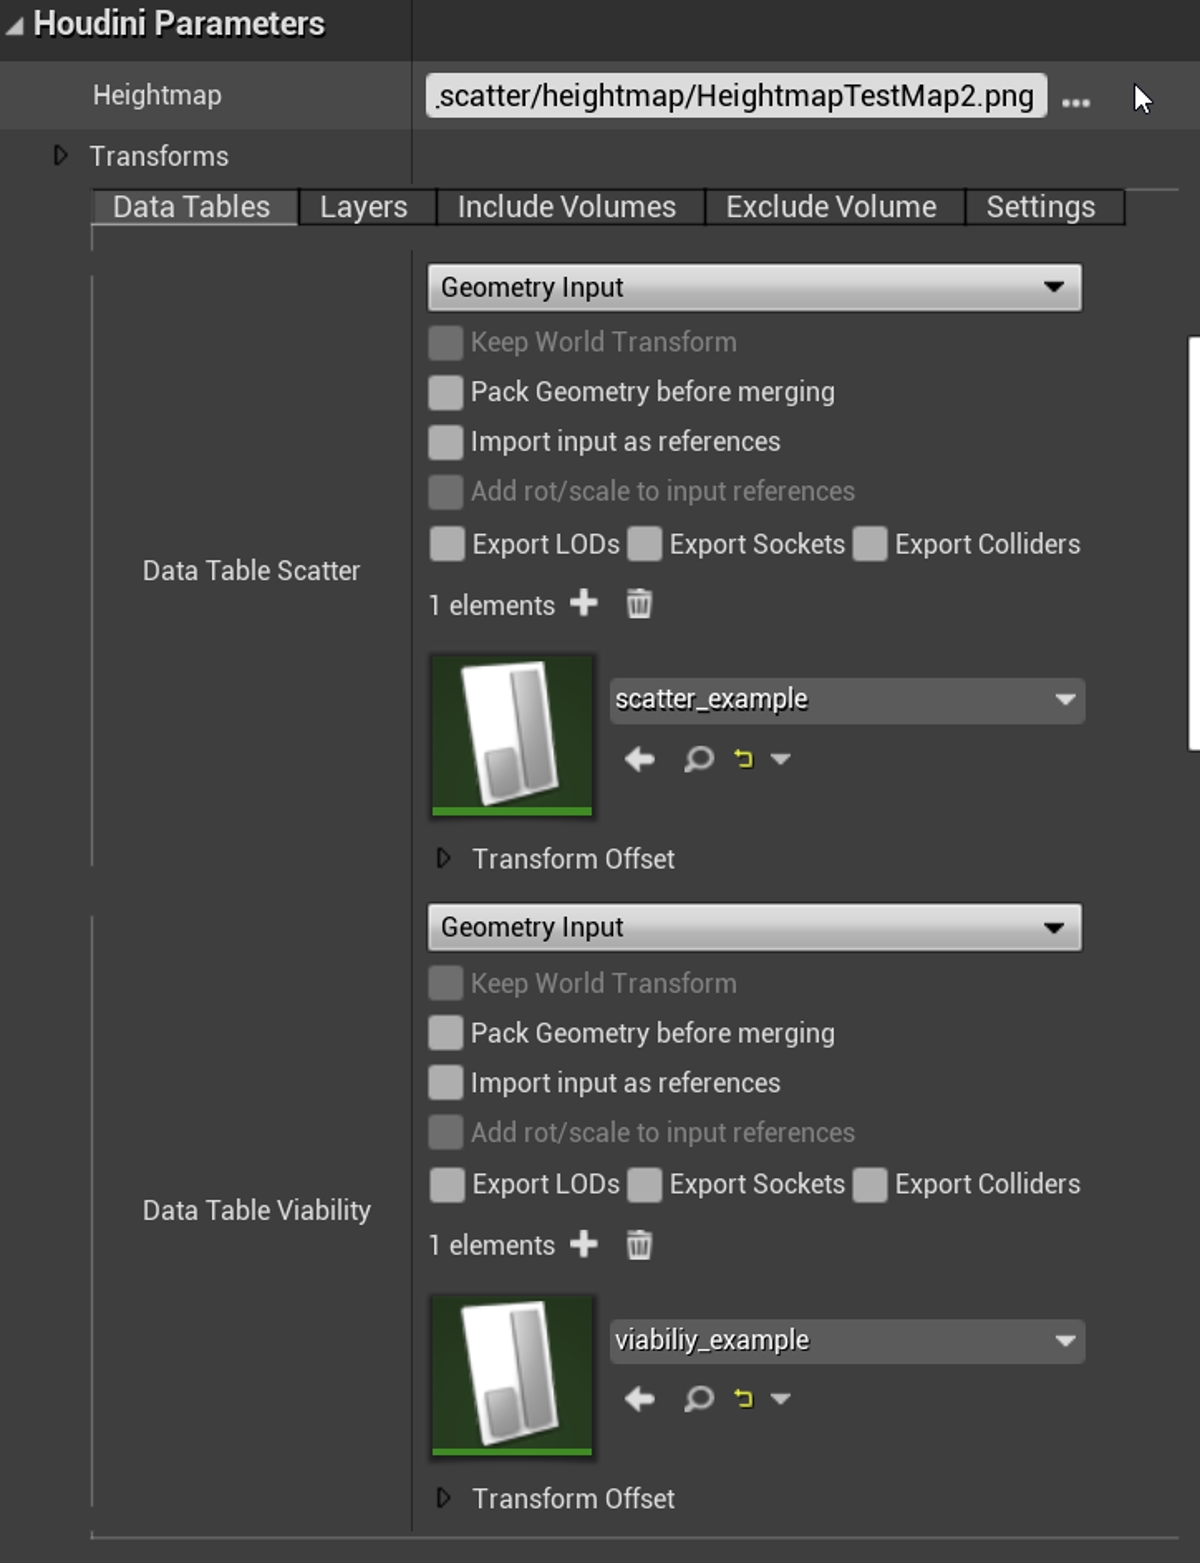The image size is (1200, 1563).
Task: Browse for Heightmap file with ellipsis button
Action: [x=1076, y=102]
